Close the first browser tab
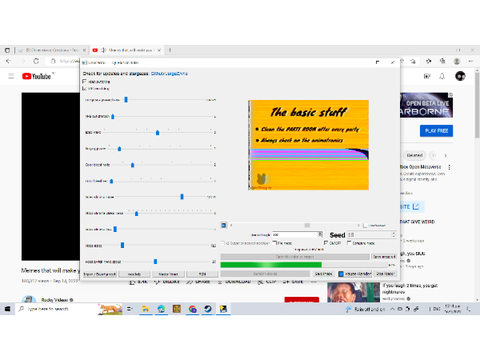 [84, 50]
